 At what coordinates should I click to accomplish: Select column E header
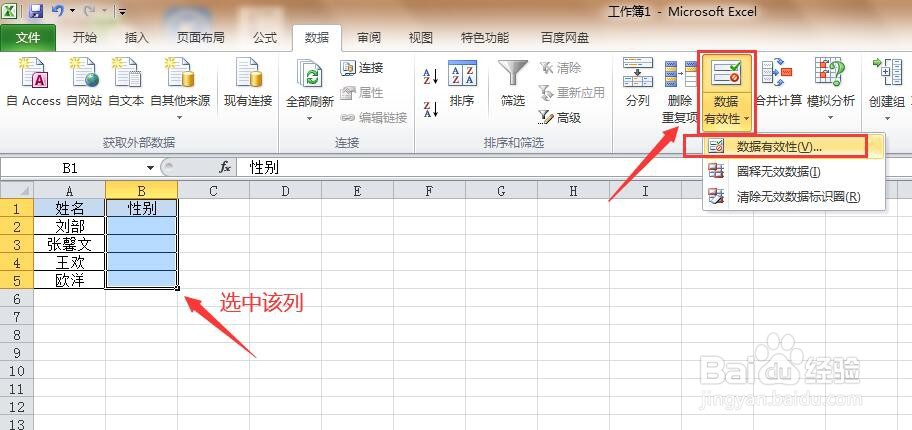pyautogui.click(x=358, y=190)
